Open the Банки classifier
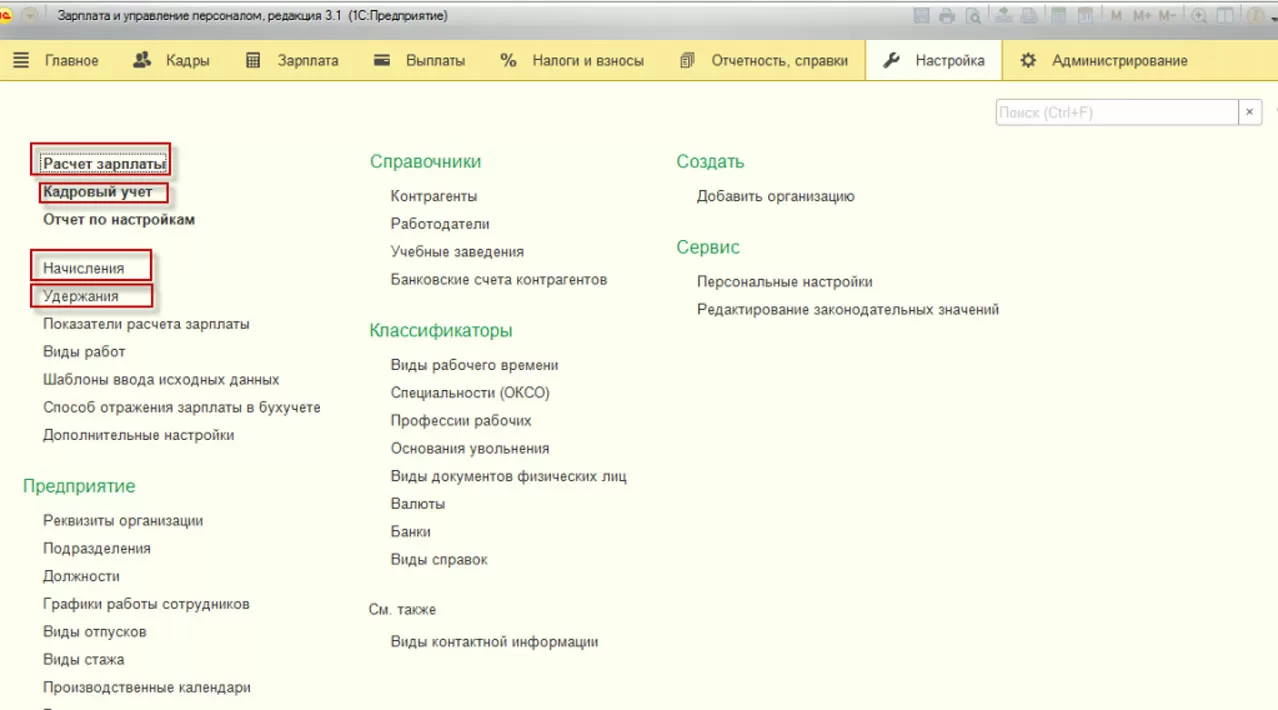This screenshot has width=1278, height=710. point(411,532)
